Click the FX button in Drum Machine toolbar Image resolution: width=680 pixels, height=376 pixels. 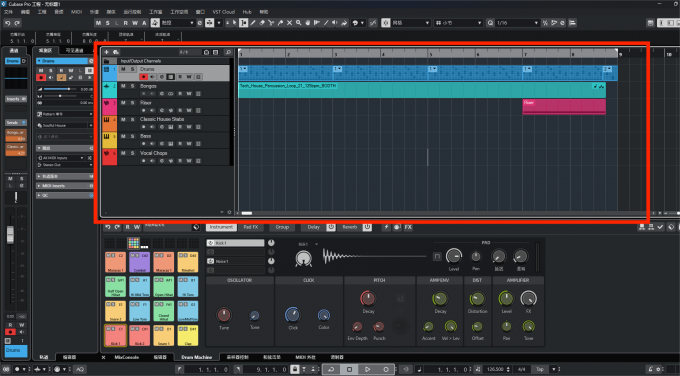[408, 227]
